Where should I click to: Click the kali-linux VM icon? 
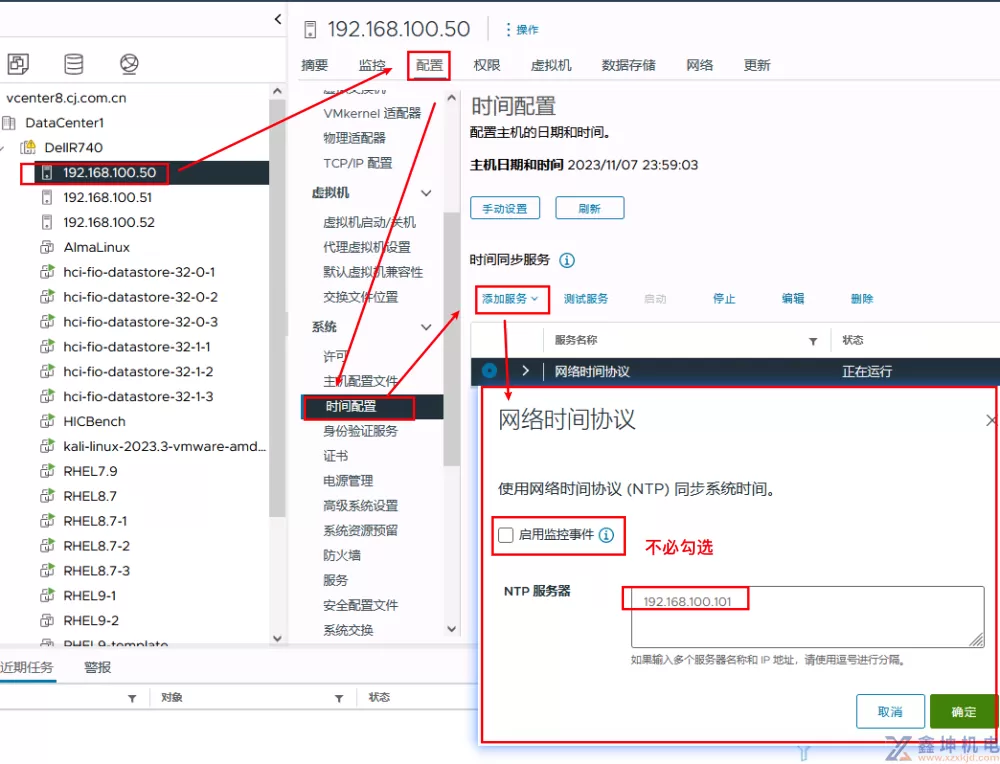pos(47,446)
